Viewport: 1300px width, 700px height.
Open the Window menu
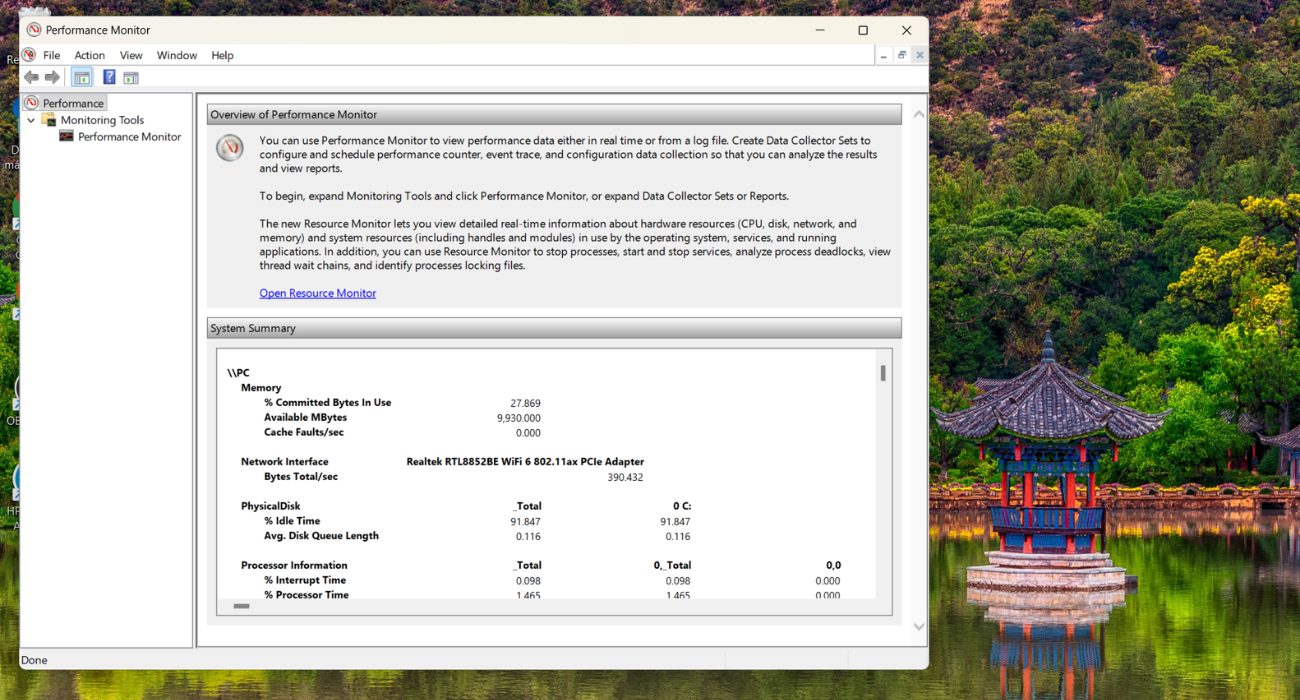(x=177, y=55)
